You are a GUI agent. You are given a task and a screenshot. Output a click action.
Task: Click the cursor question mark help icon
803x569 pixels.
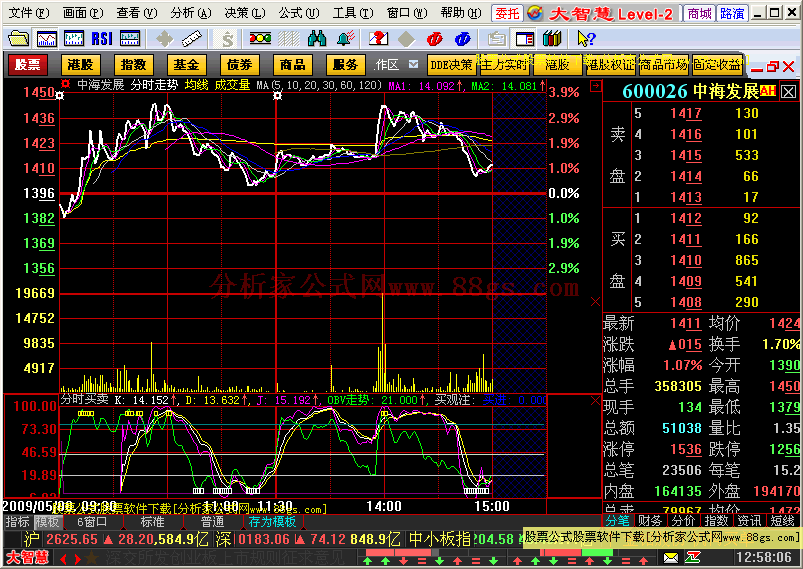tap(586, 38)
